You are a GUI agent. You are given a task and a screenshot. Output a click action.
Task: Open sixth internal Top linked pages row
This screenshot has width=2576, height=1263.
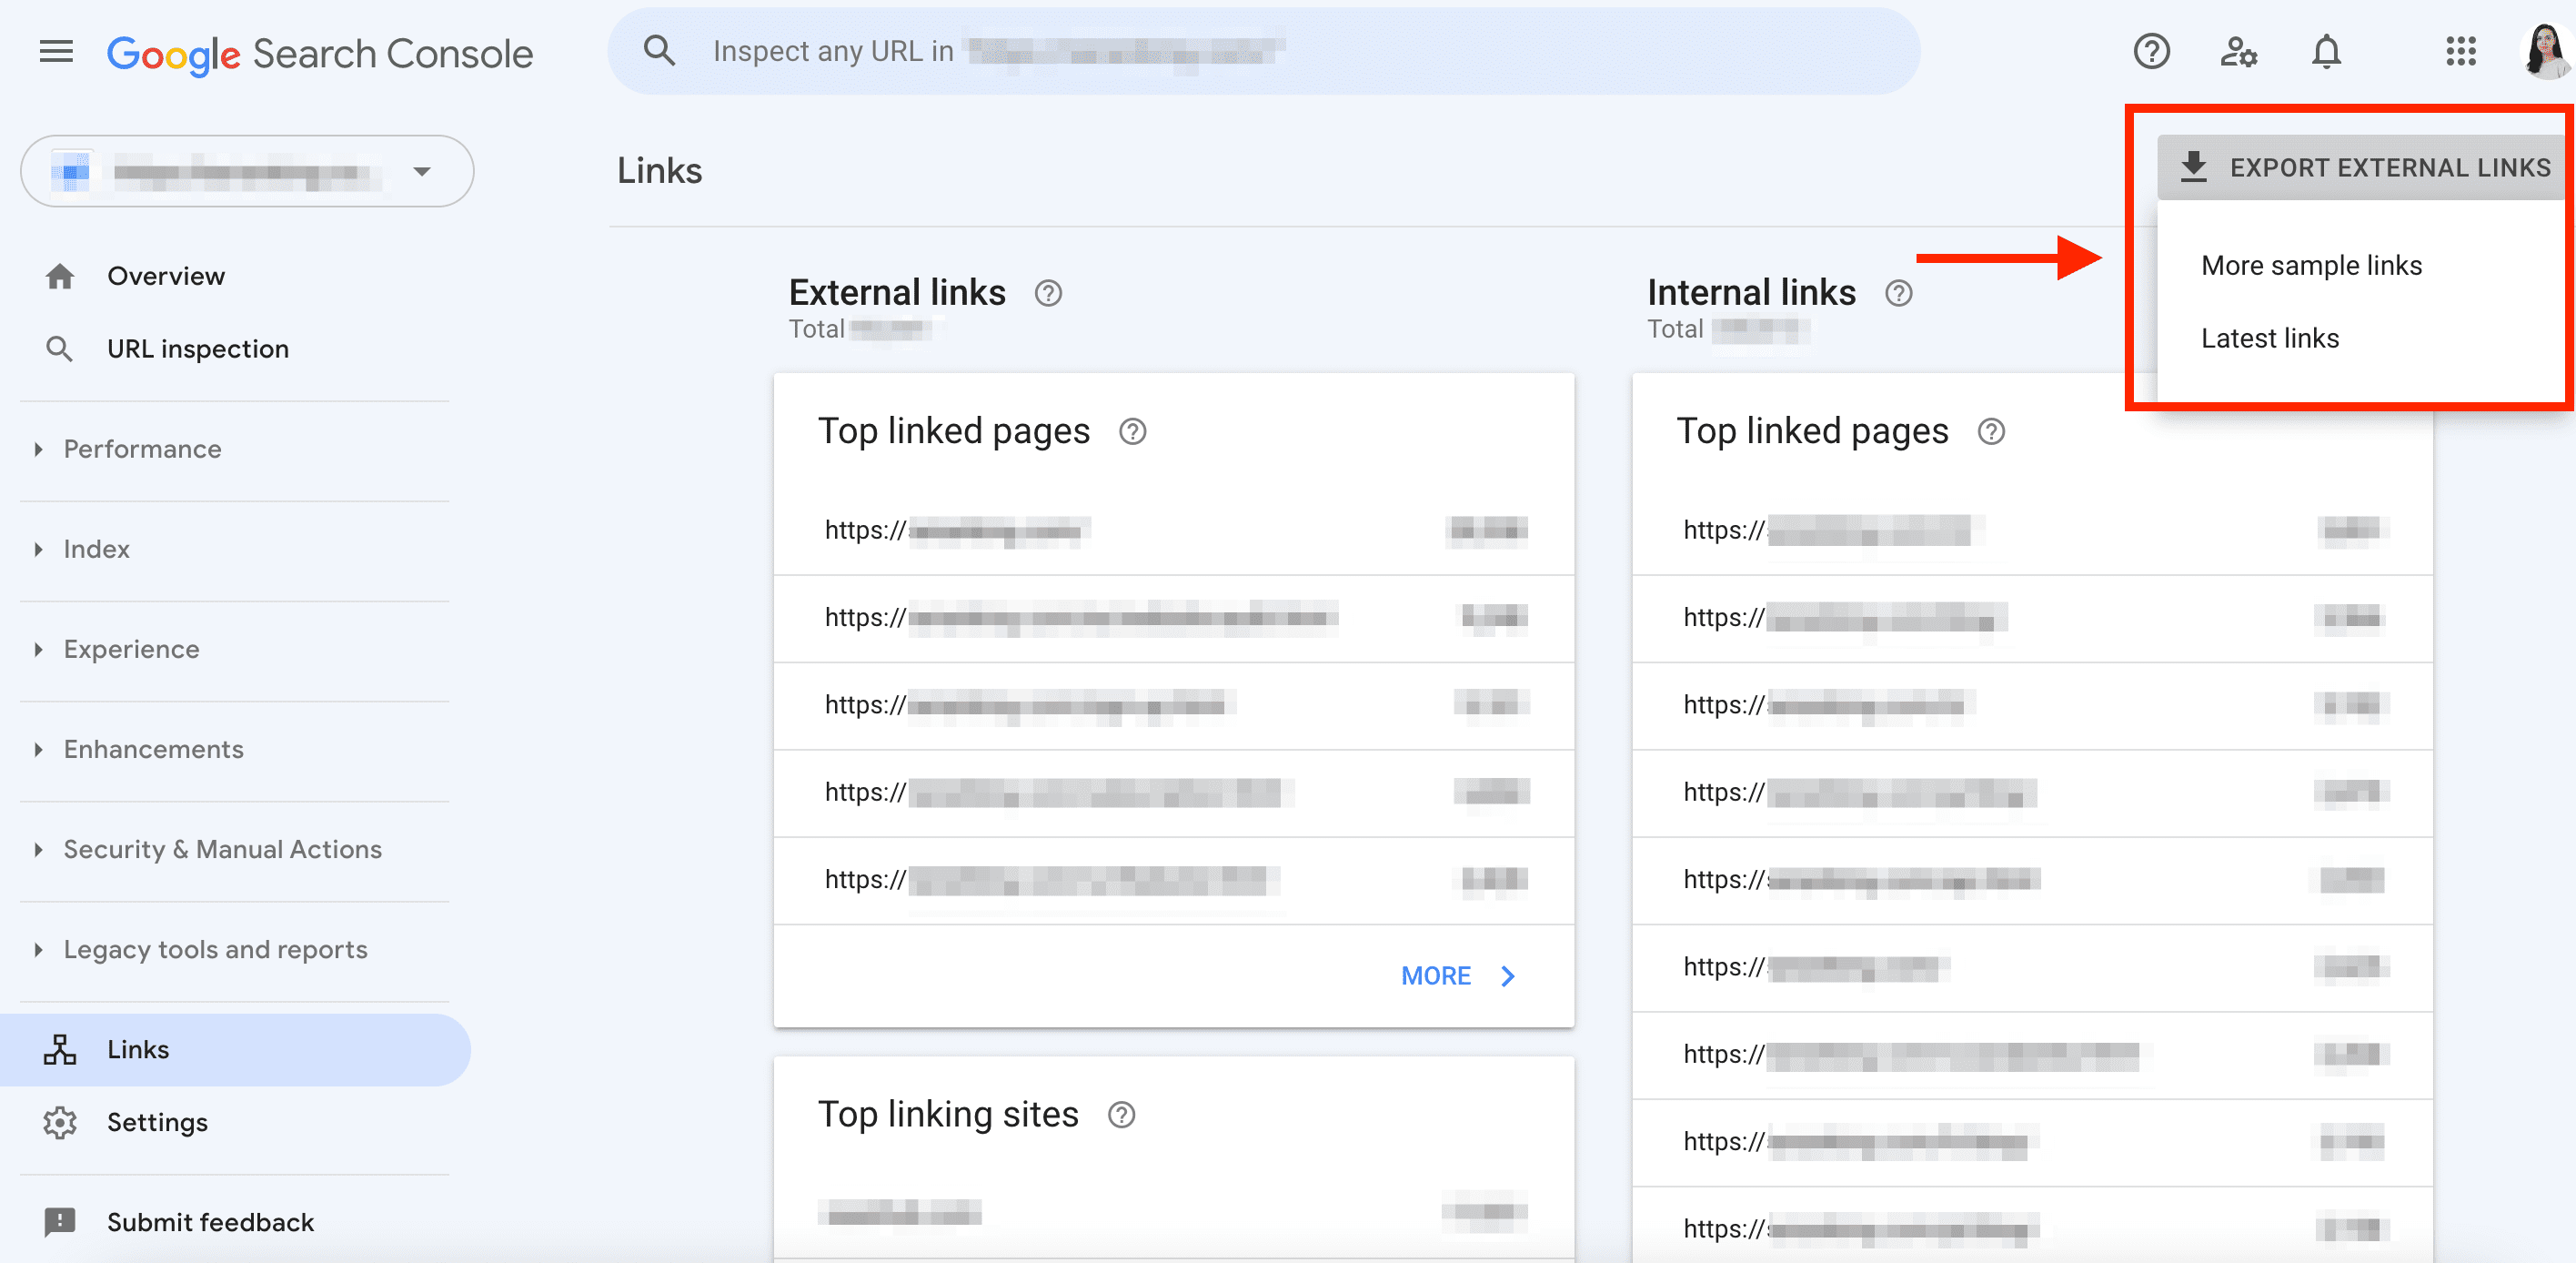coord(2032,967)
